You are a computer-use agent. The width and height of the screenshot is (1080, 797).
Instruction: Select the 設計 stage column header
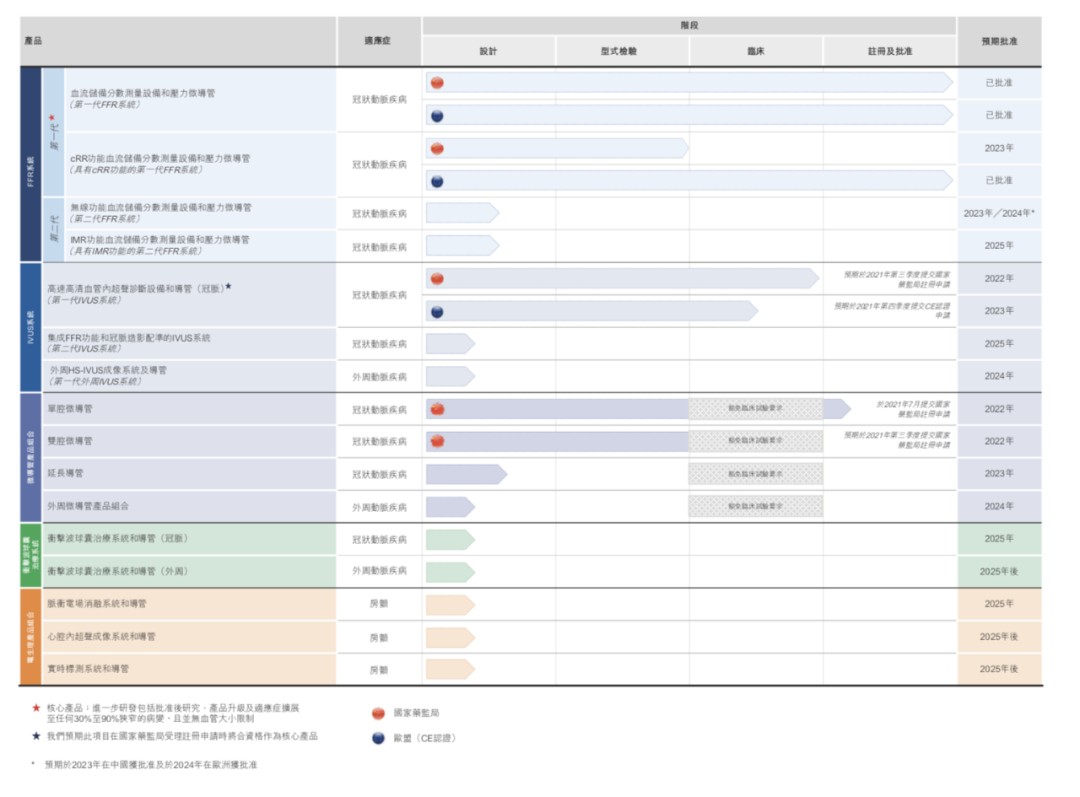pyautogui.click(x=488, y=51)
